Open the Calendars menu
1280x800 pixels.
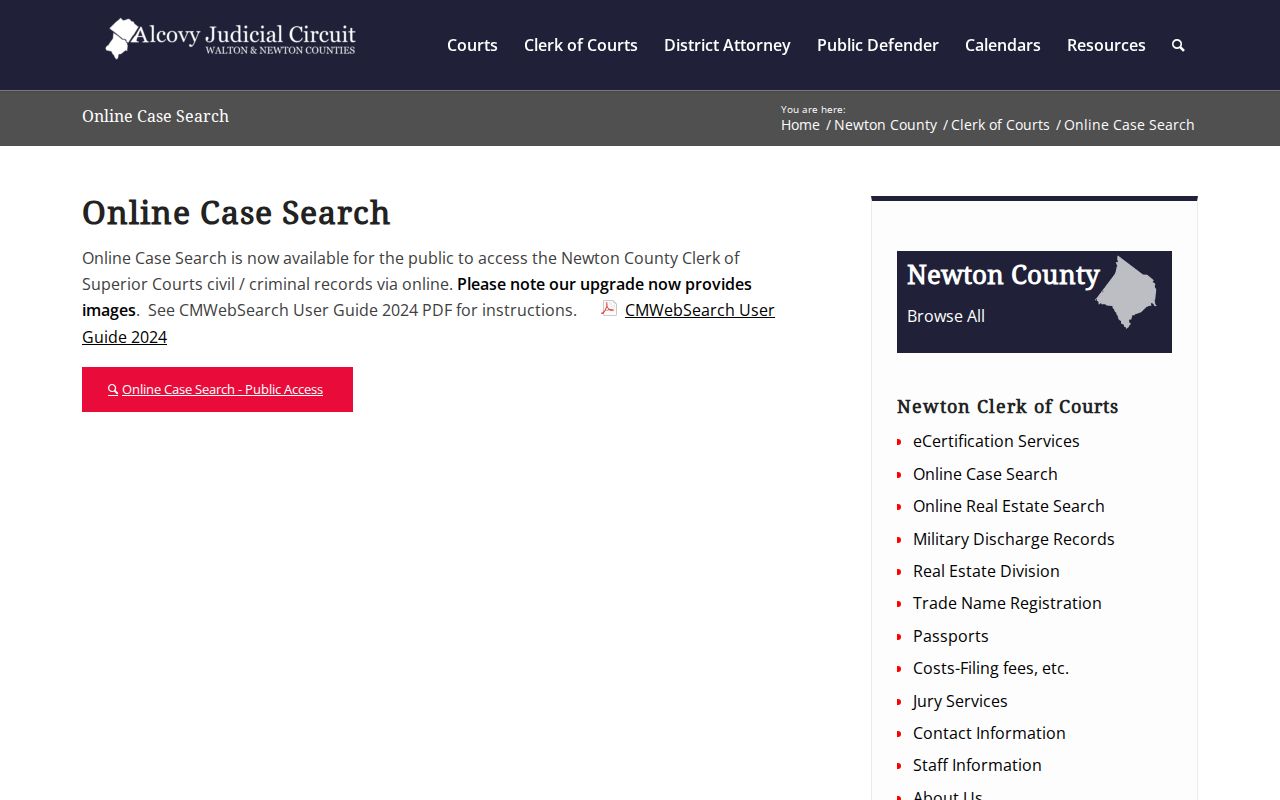coord(1003,45)
